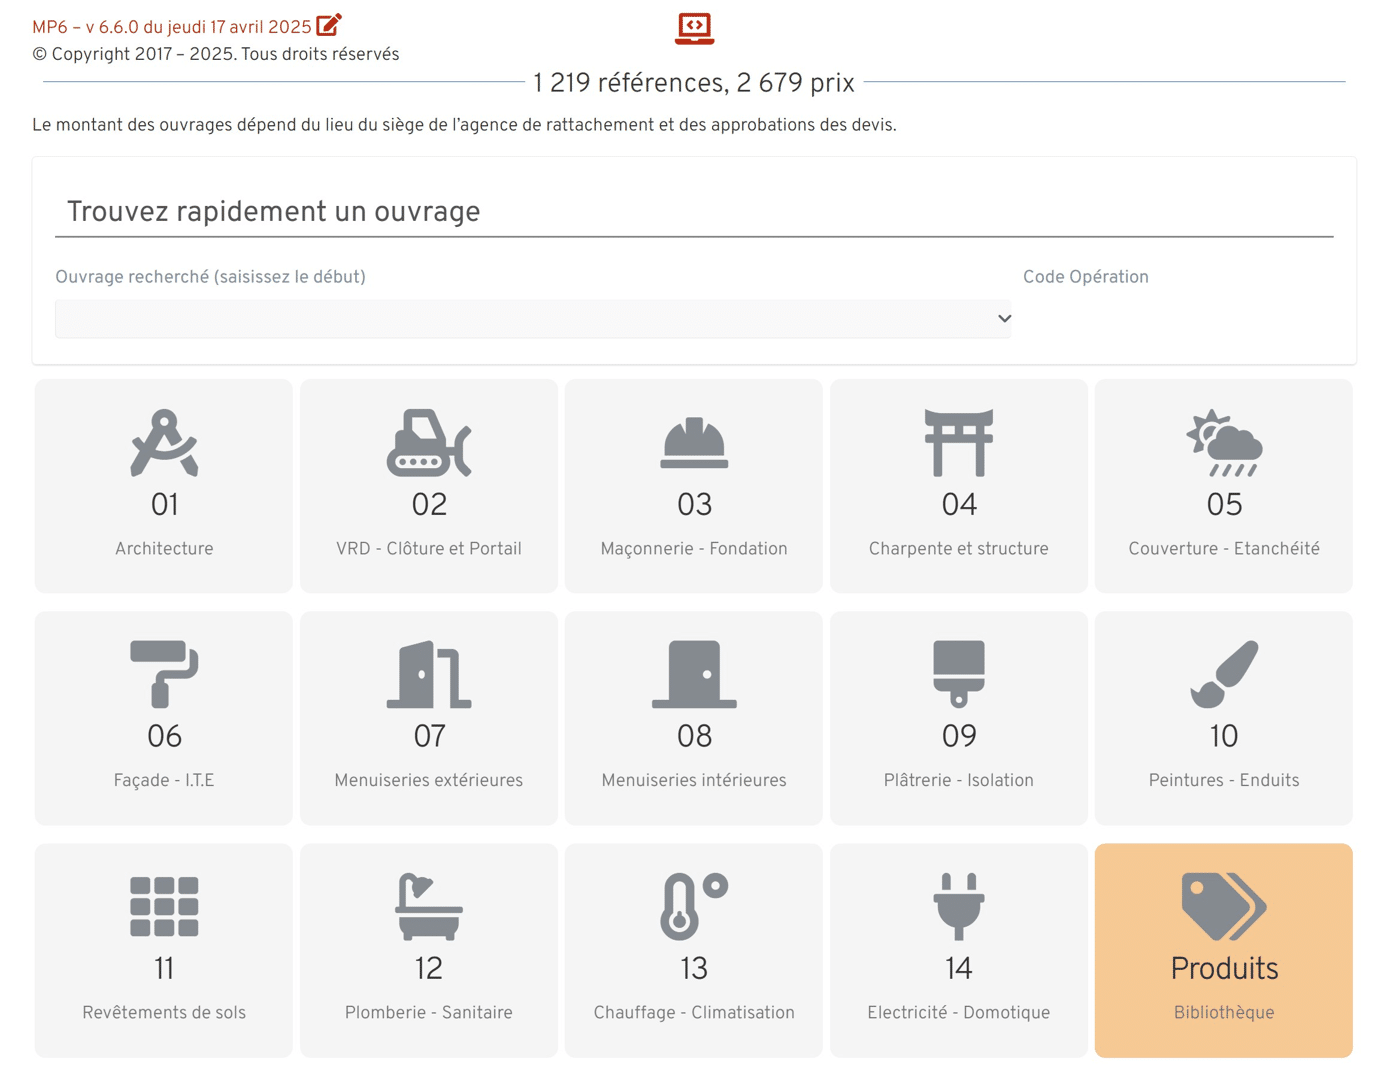
Task: Open the Produits Bibliothèque tile
Action: 1223,950
